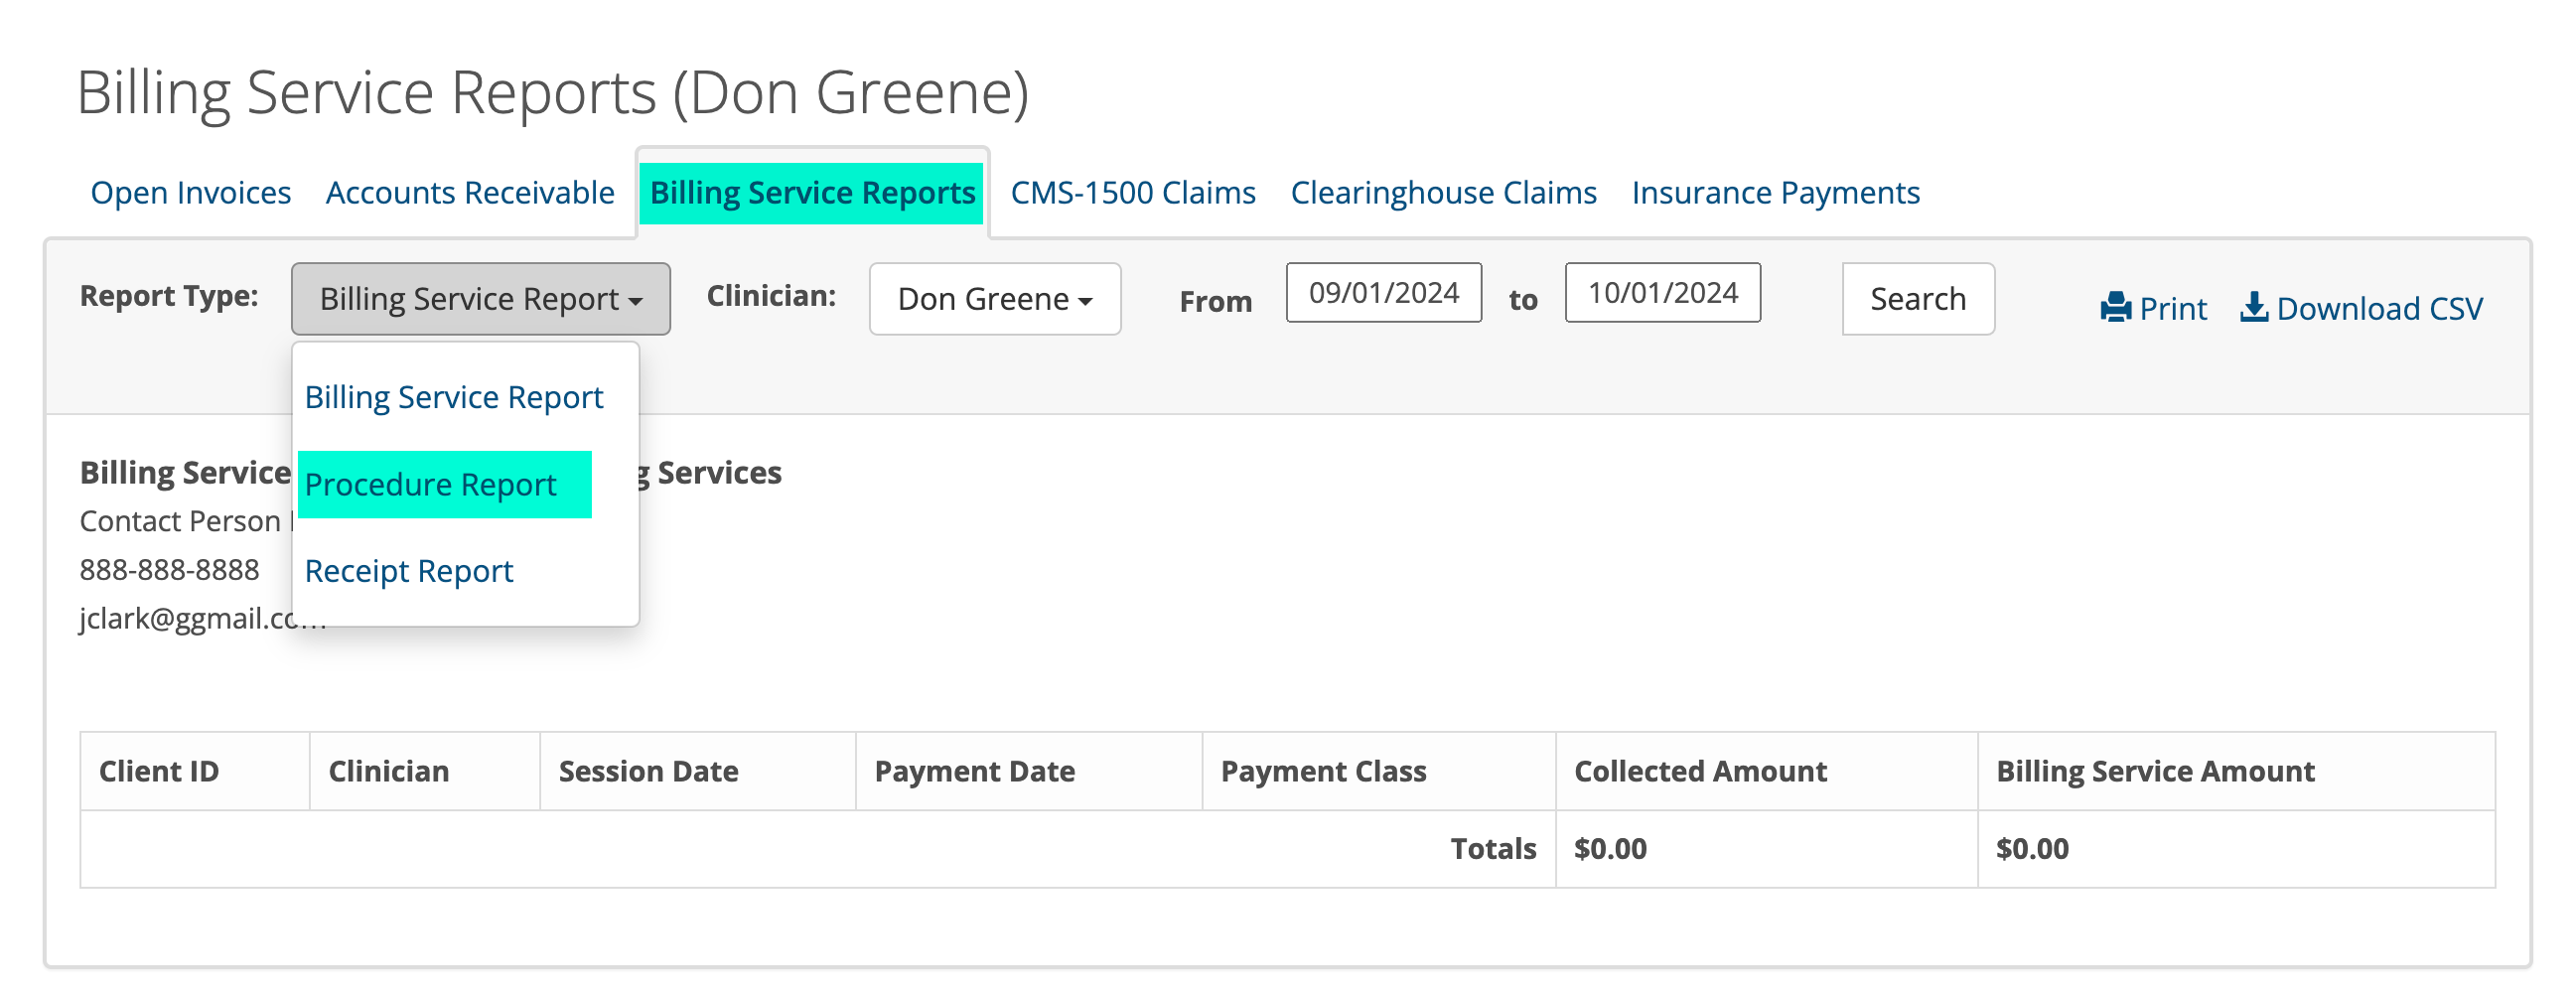The image size is (2576, 995).
Task: Click the phone number 888-888-8888
Action: pyautogui.click(x=169, y=570)
